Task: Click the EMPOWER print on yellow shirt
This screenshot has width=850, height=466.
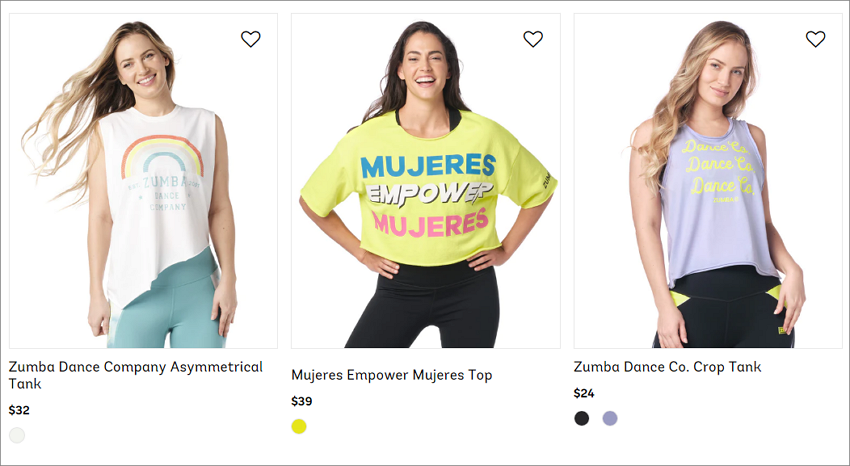Action: pos(429,194)
